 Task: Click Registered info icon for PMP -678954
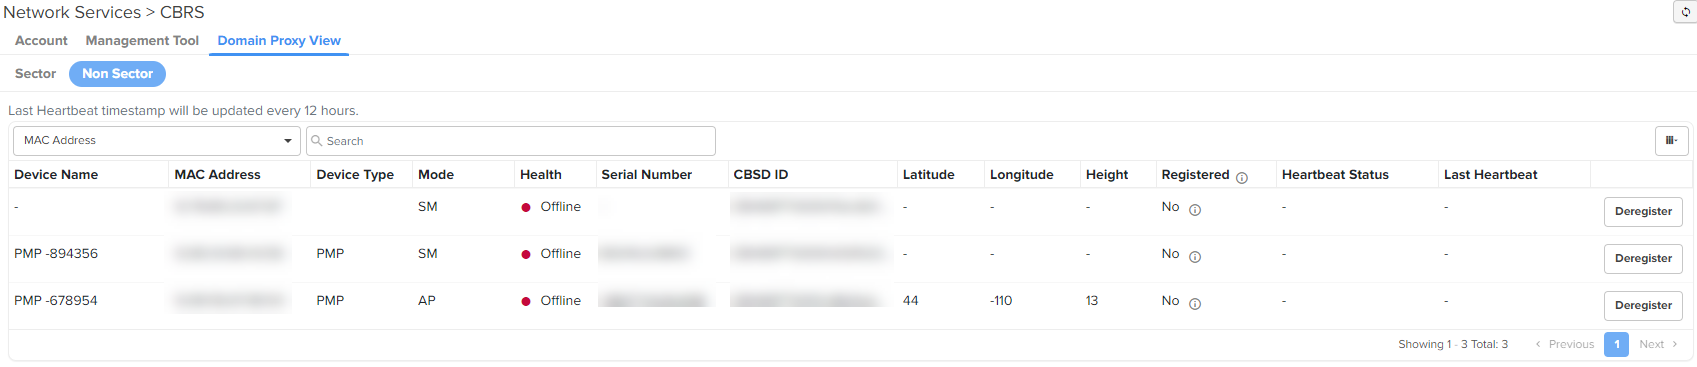click(1195, 304)
